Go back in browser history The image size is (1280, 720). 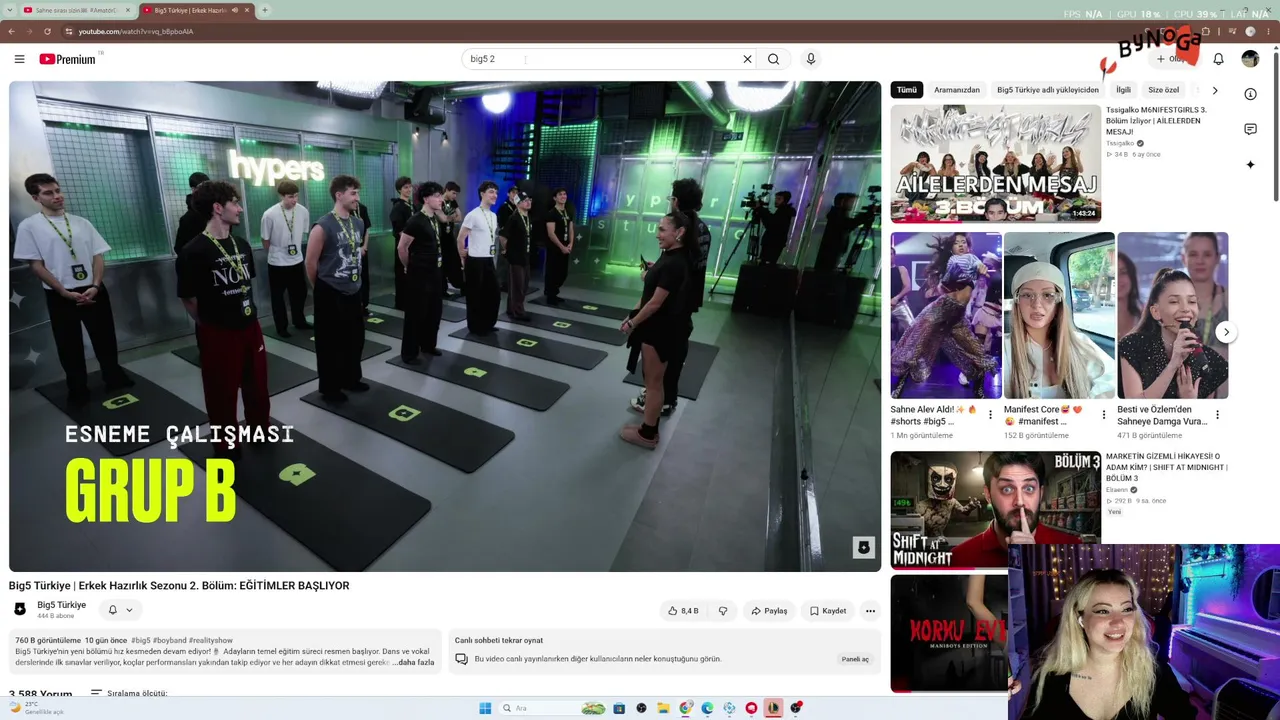click(12, 31)
